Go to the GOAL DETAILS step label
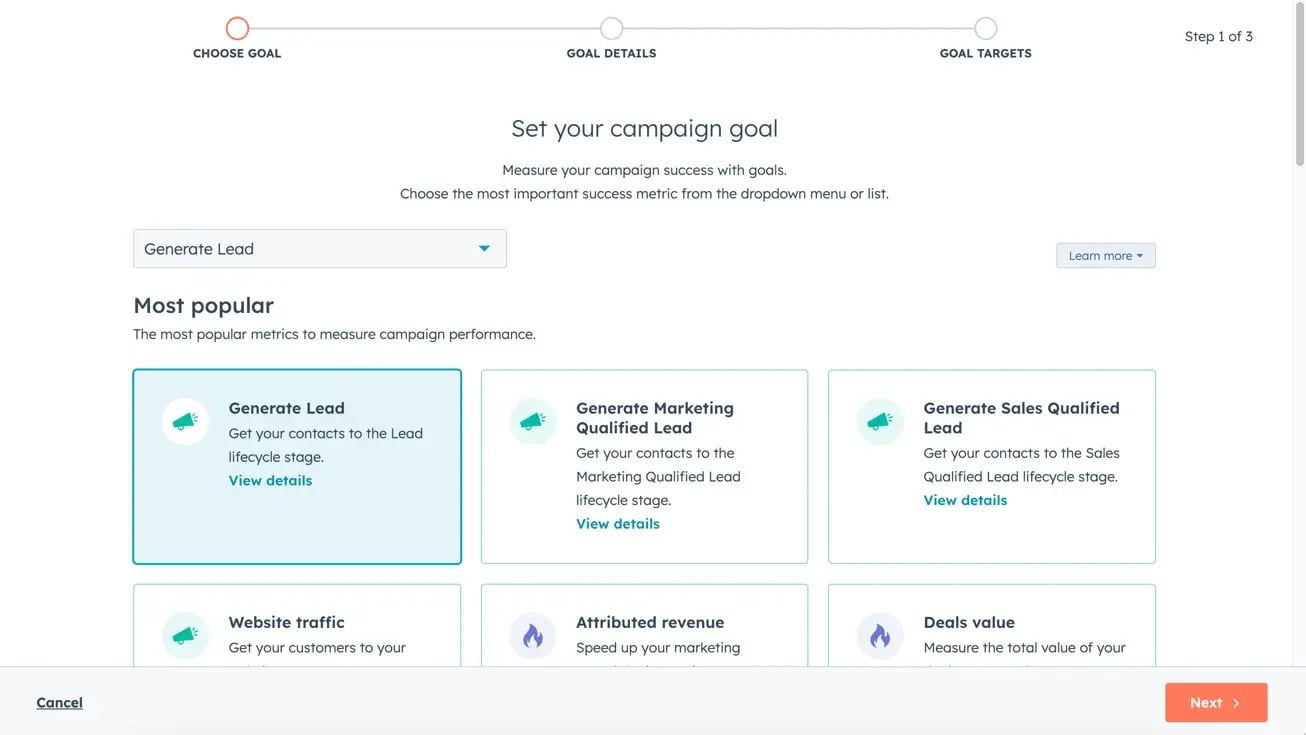 click(612, 54)
